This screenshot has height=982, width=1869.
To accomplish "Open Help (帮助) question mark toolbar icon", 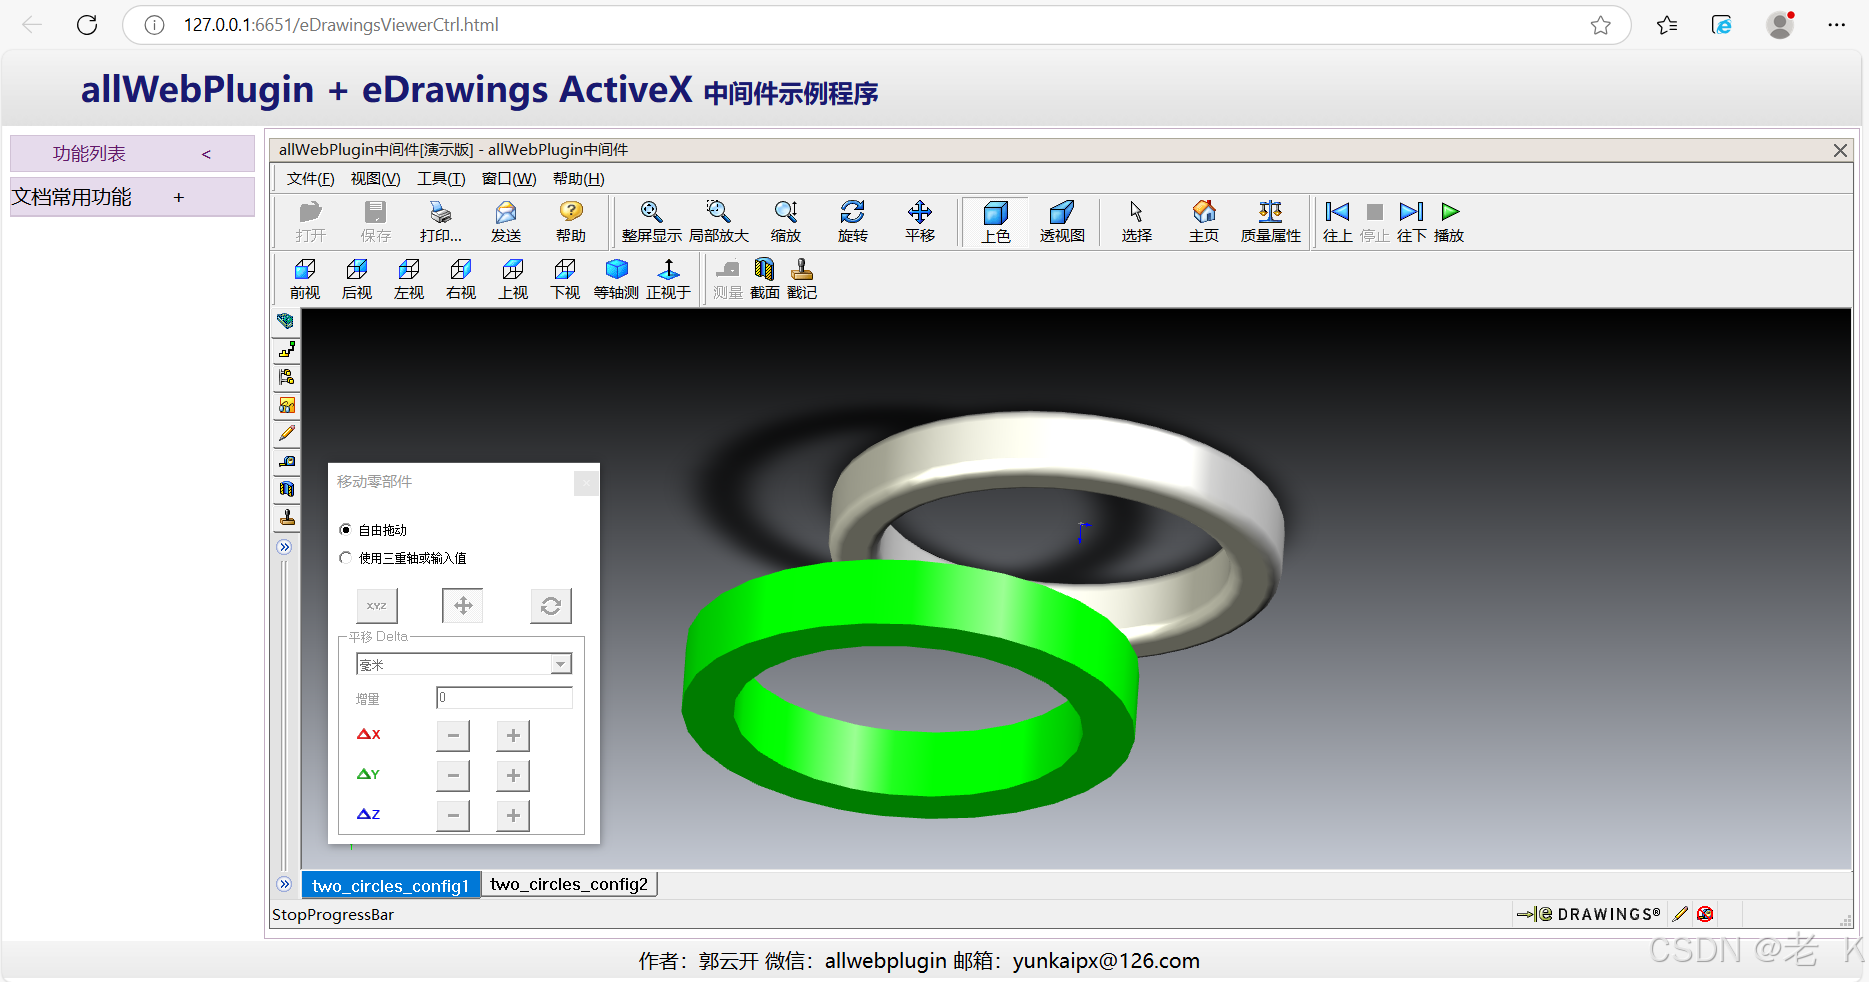I will 571,221.
